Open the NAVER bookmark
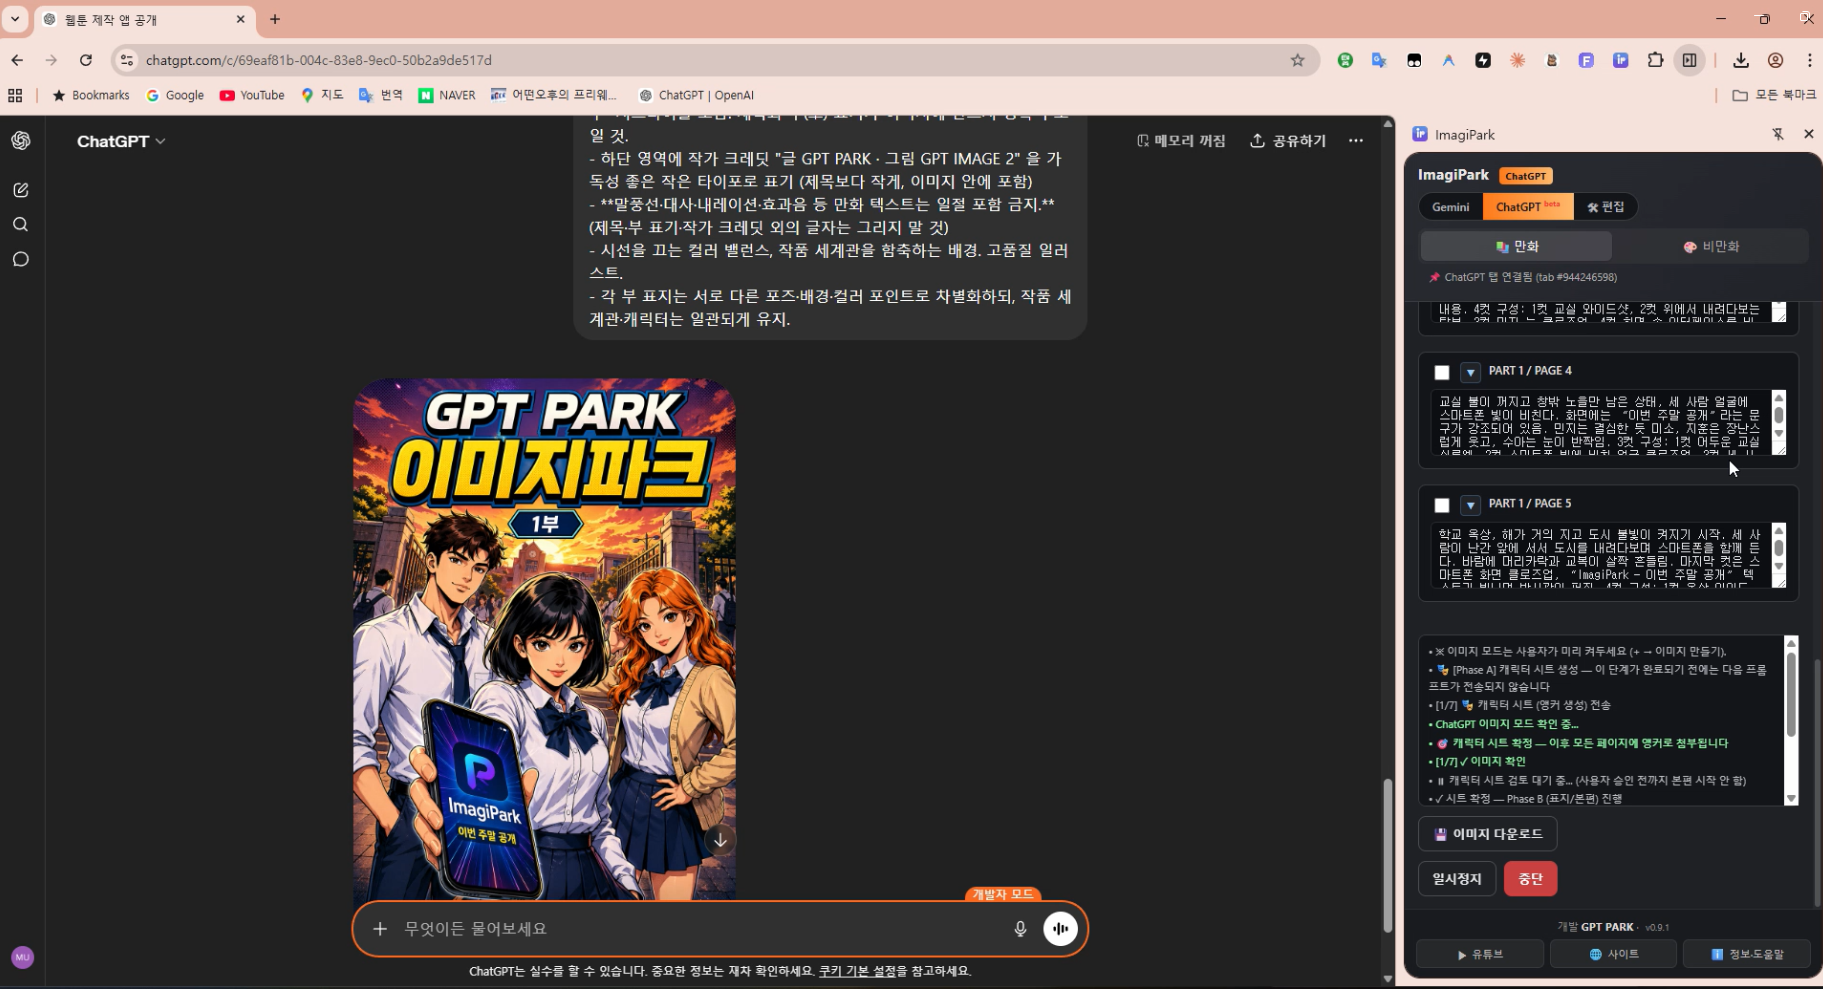The width and height of the screenshot is (1823, 989). tap(447, 95)
